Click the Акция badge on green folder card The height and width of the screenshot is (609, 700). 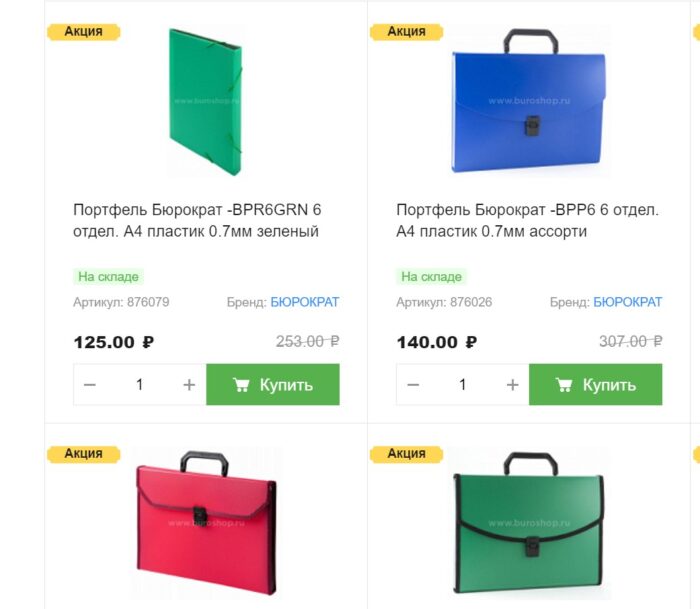click(83, 32)
